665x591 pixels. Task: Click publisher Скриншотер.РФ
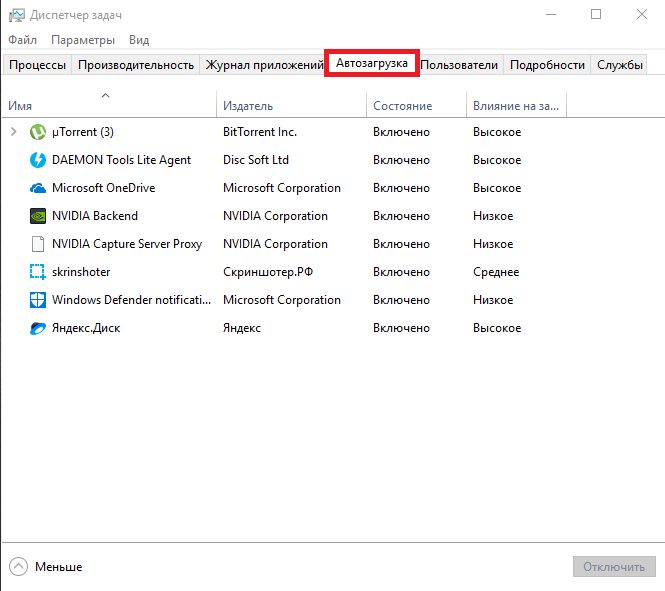268,272
